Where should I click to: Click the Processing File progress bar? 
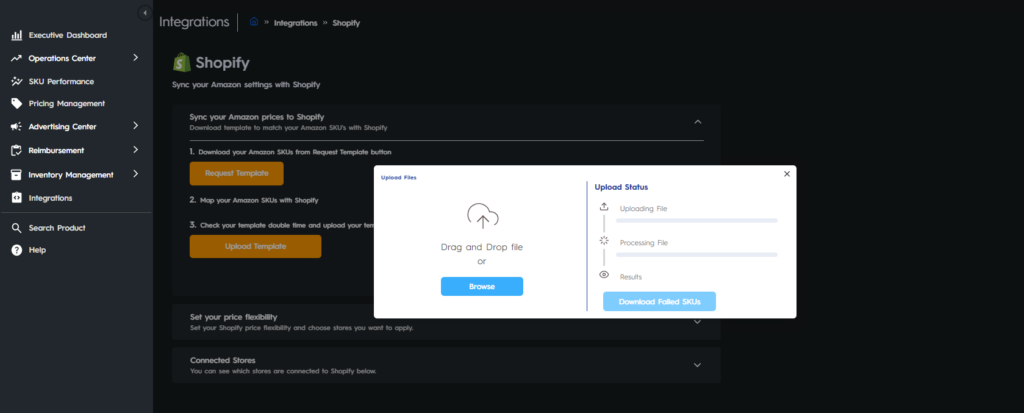pos(697,255)
